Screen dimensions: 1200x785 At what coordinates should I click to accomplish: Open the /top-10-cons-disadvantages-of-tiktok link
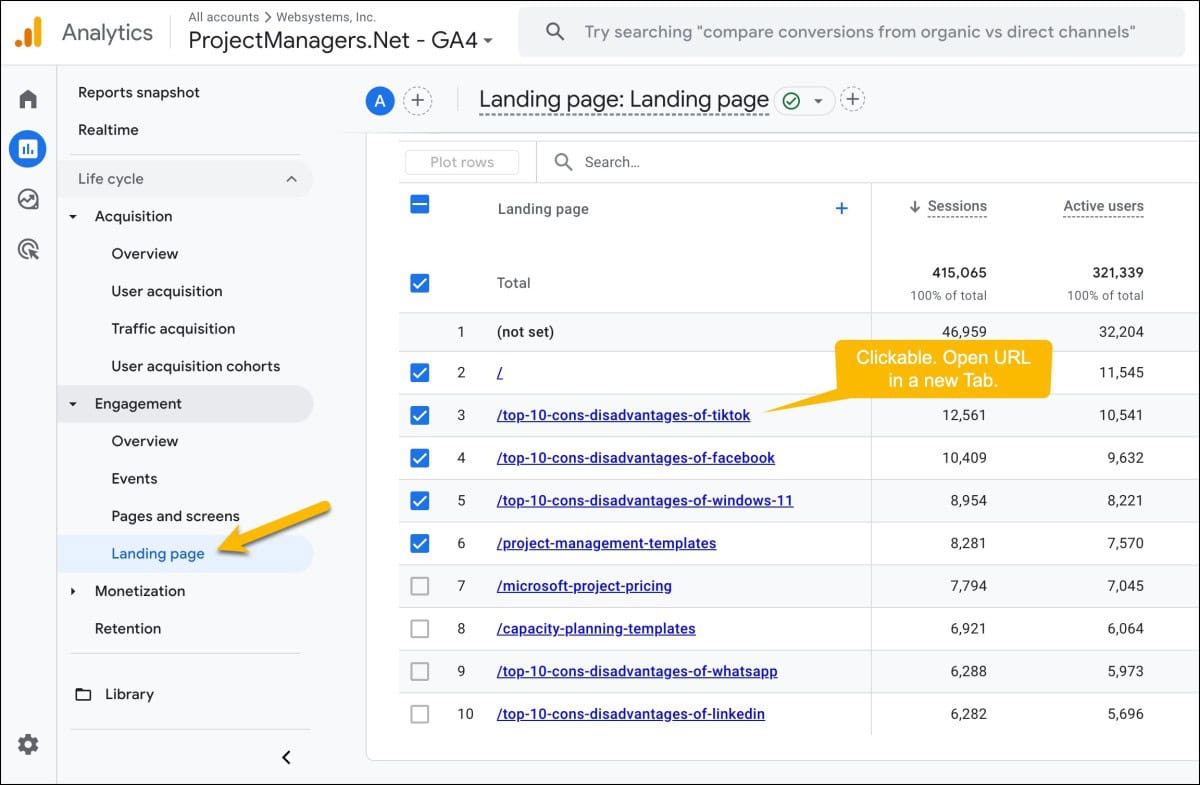click(623, 415)
